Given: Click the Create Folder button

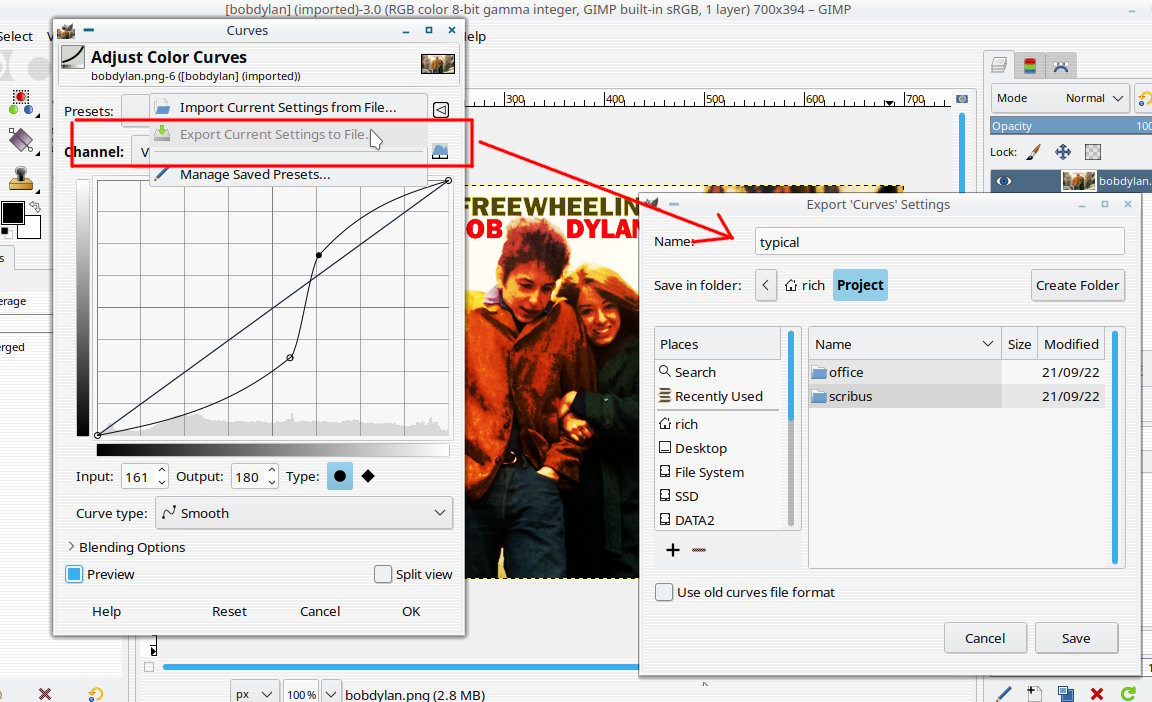Looking at the screenshot, I should (1077, 285).
